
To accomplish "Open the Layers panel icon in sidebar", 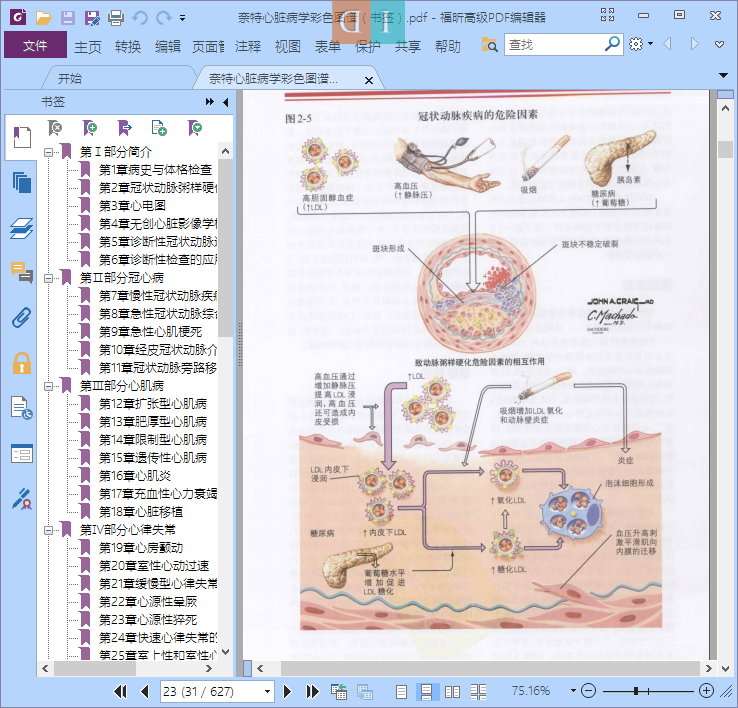I will click(x=22, y=228).
